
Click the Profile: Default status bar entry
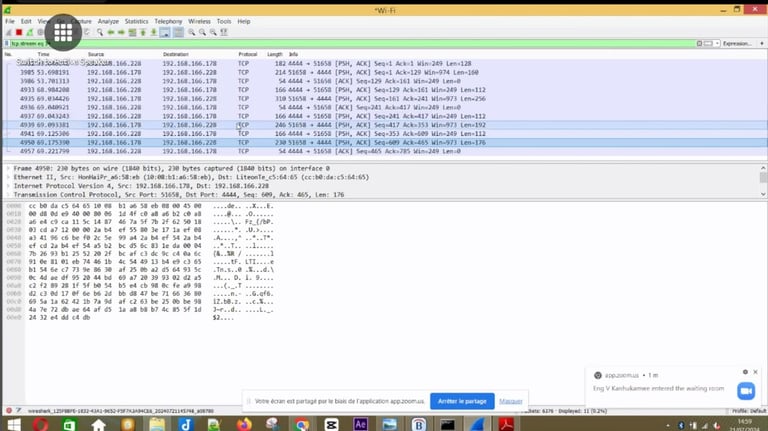pos(749,411)
